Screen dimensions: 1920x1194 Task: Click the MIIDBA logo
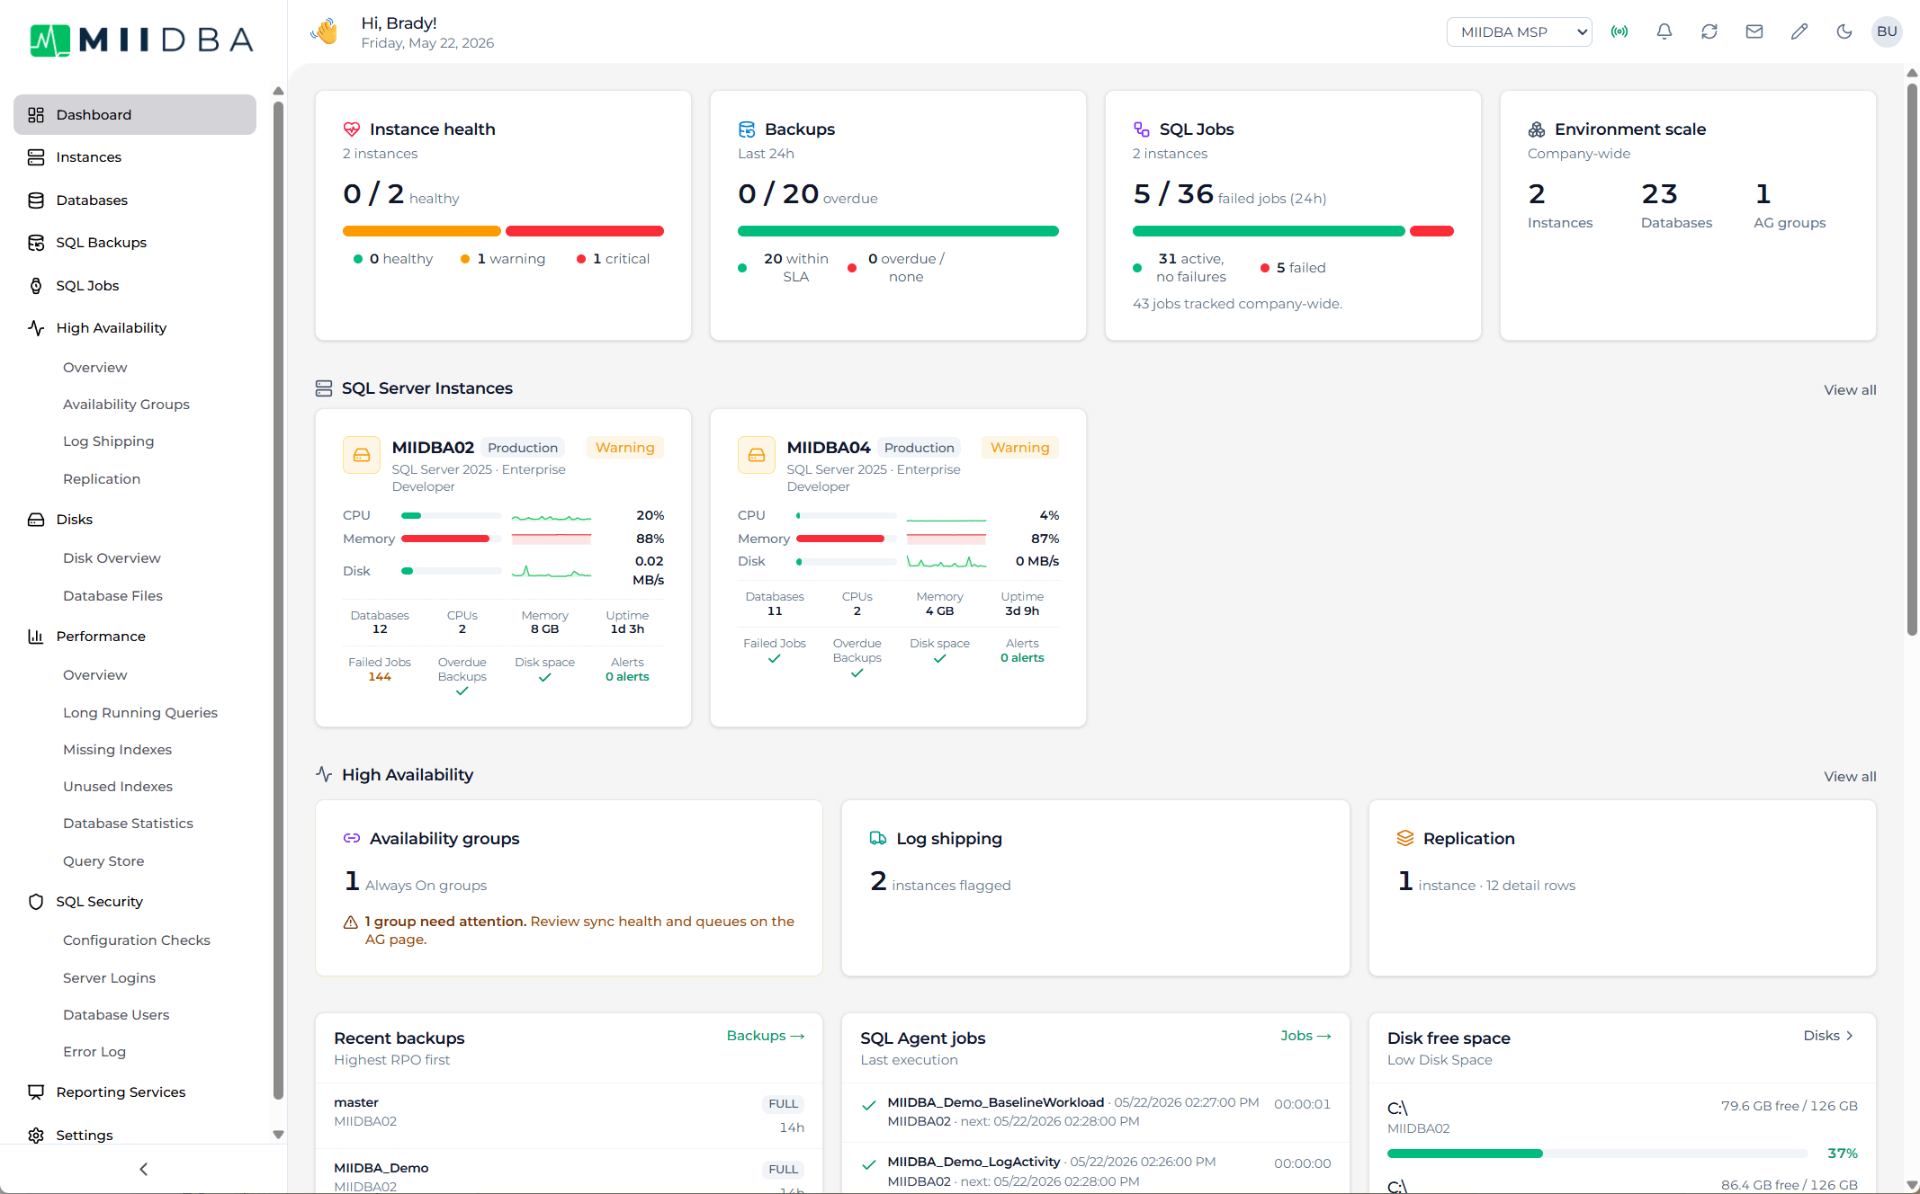click(x=141, y=40)
